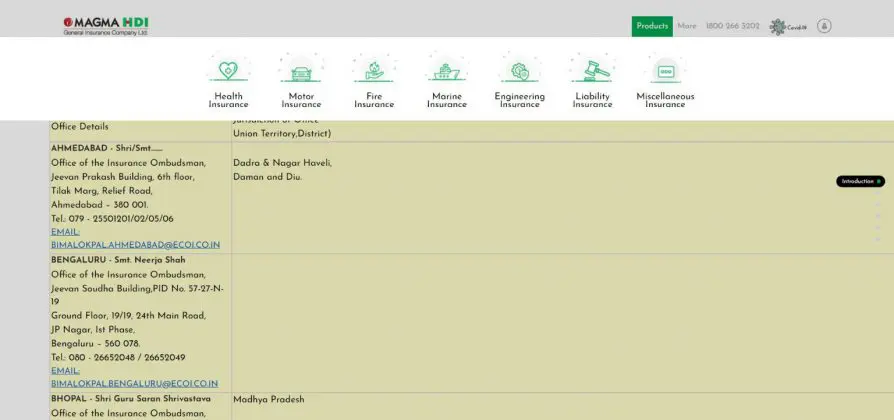The width and height of the screenshot is (894, 420).
Task: Select 'JP Nagar, Ist Phase,' text
Action: [x=93, y=330]
